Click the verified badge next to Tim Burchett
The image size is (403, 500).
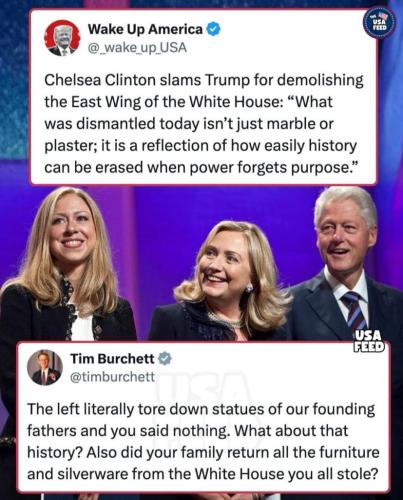(x=164, y=359)
